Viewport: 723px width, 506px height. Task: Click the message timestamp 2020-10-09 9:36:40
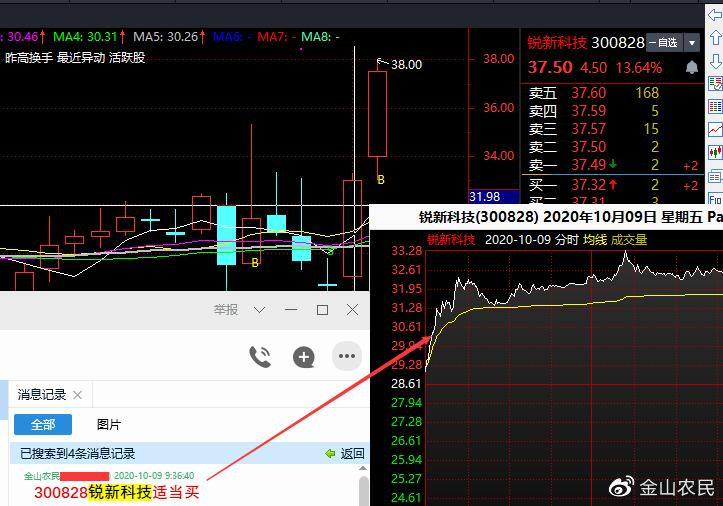(154, 476)
